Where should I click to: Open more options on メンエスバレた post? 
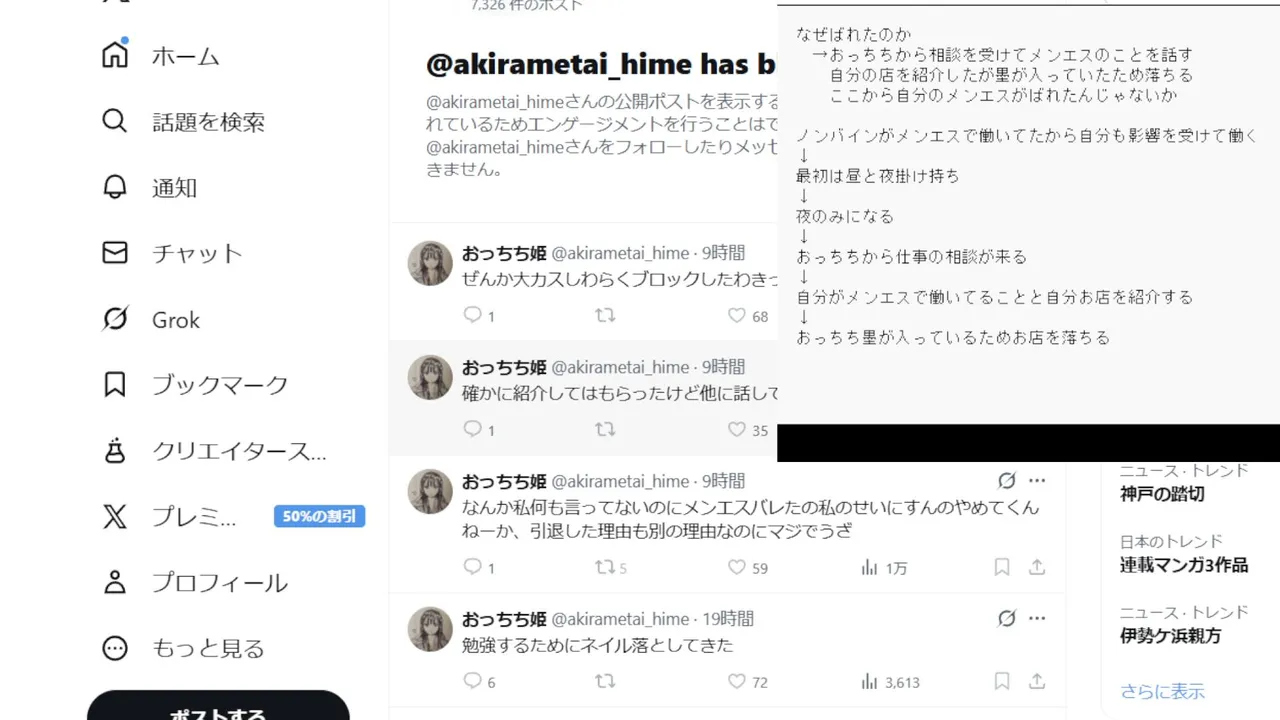coord(1037,481)
